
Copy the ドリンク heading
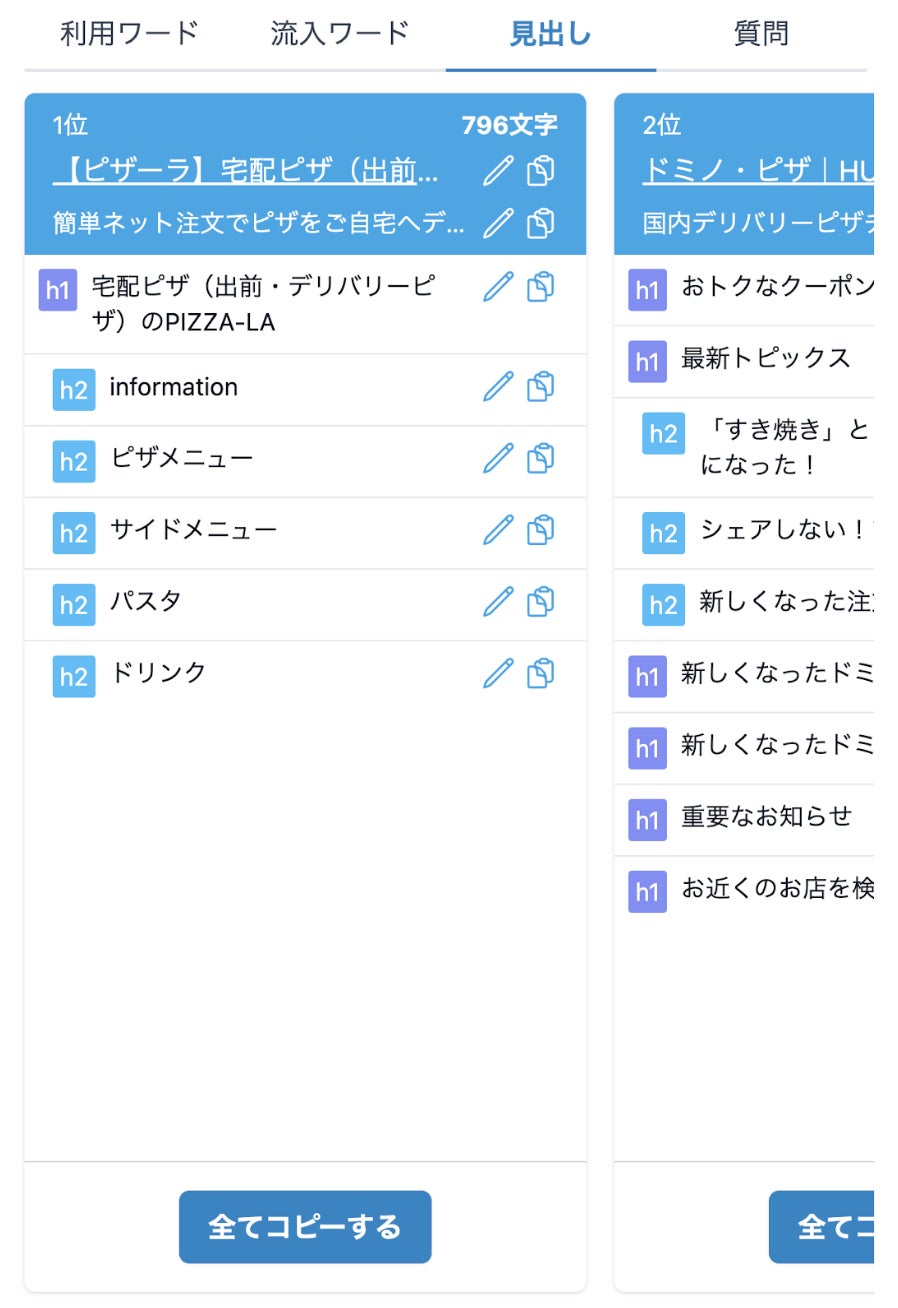click(541, 673)
